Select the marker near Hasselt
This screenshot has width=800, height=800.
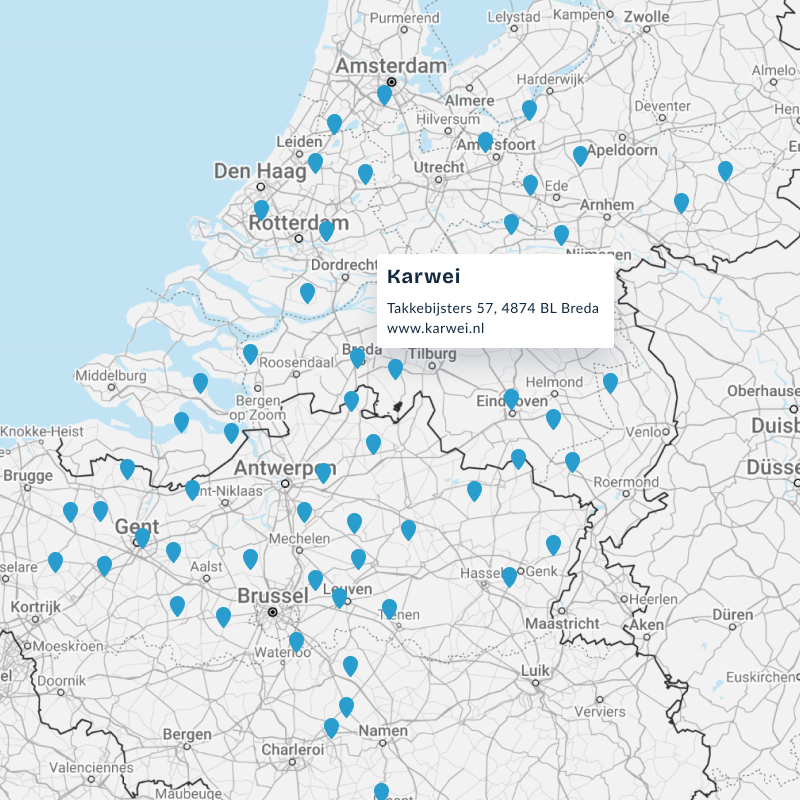coord(509,576)
